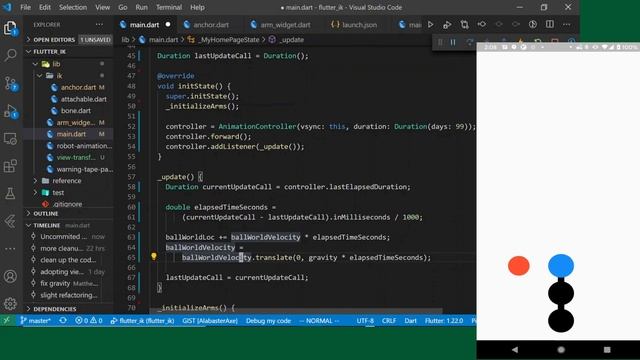640x360 pixels.
Task: Expand the test folder
Action: point(68,192)
